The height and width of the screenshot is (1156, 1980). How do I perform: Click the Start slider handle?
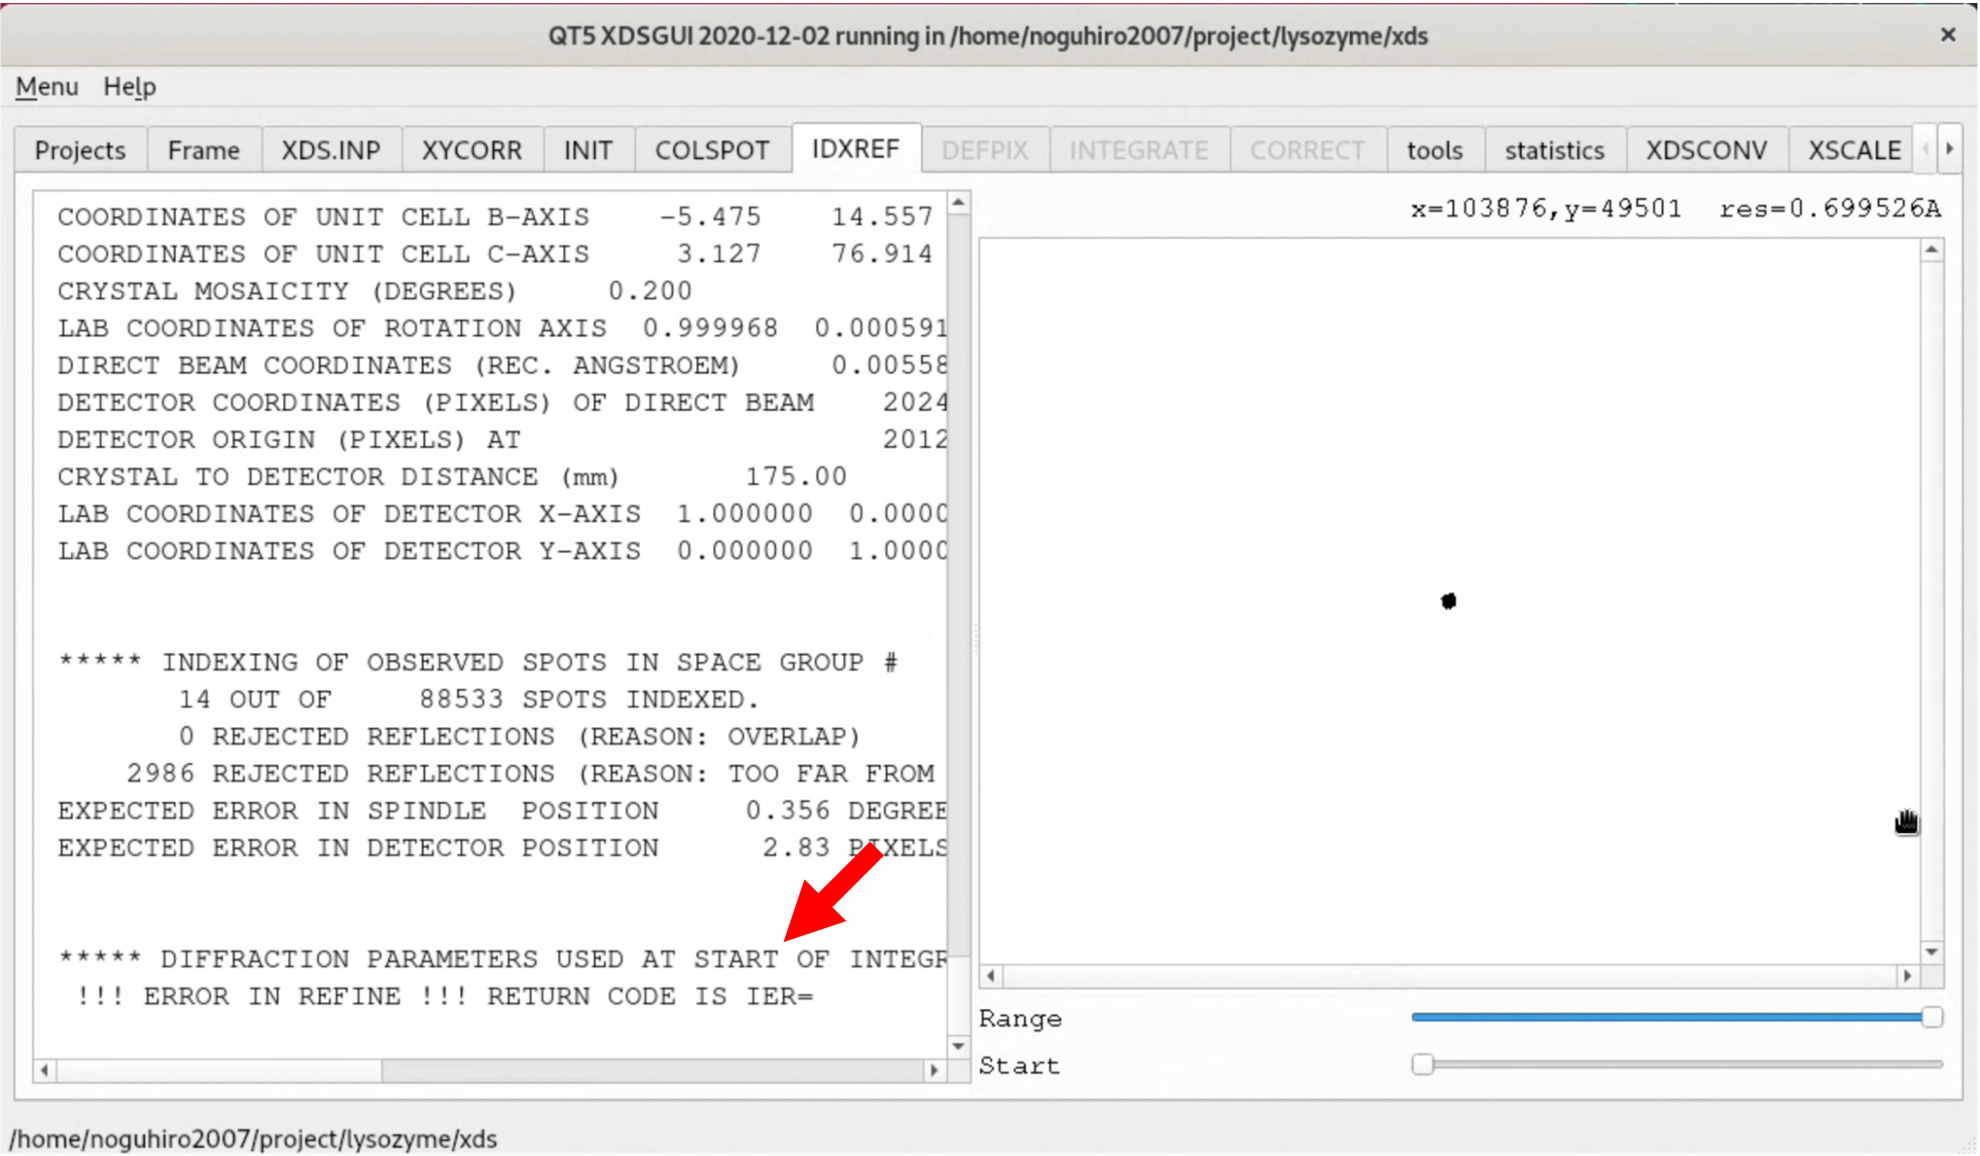coord(1422,1064)
